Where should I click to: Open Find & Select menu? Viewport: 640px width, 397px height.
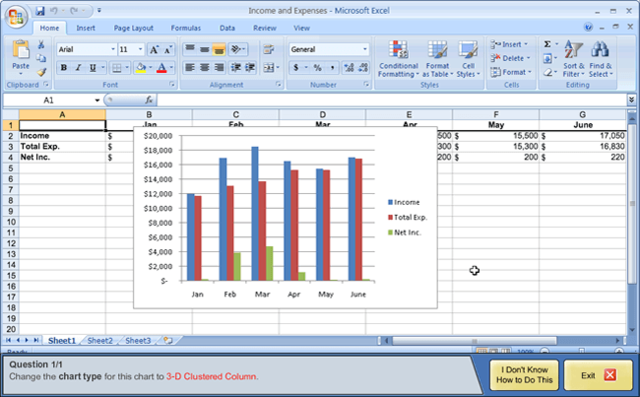[600, 59]
